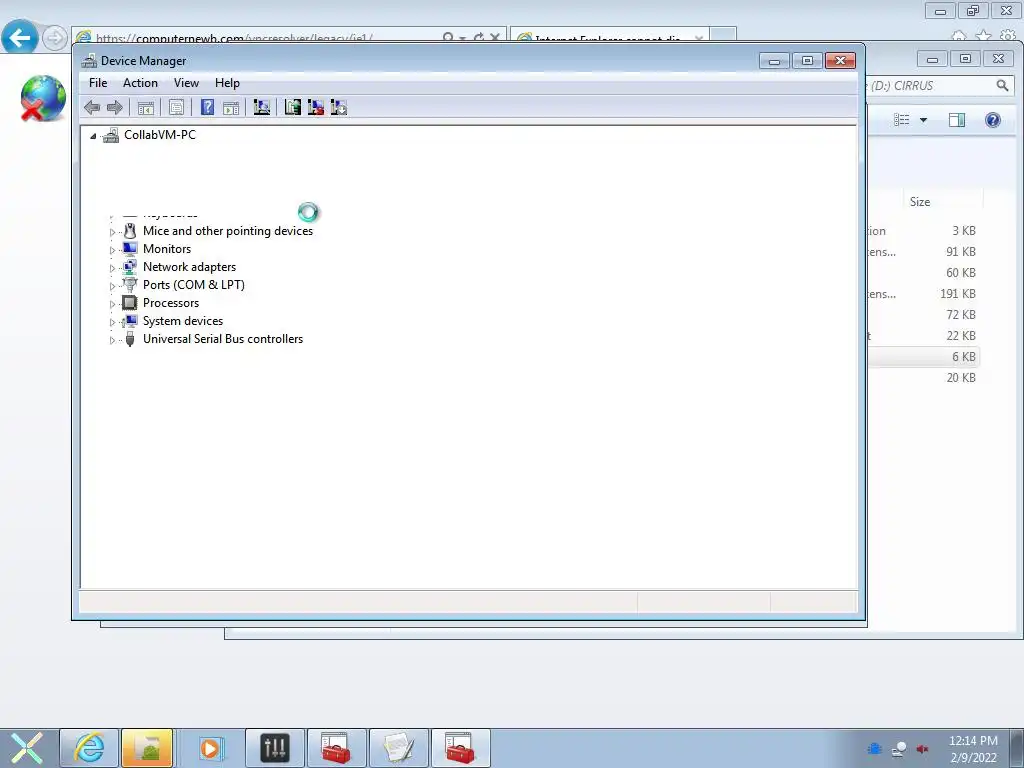Click the mixer sliders taskbar icon
Image resolution: width=1024 pixels, height=768 pixels.
tap(275, 748)
